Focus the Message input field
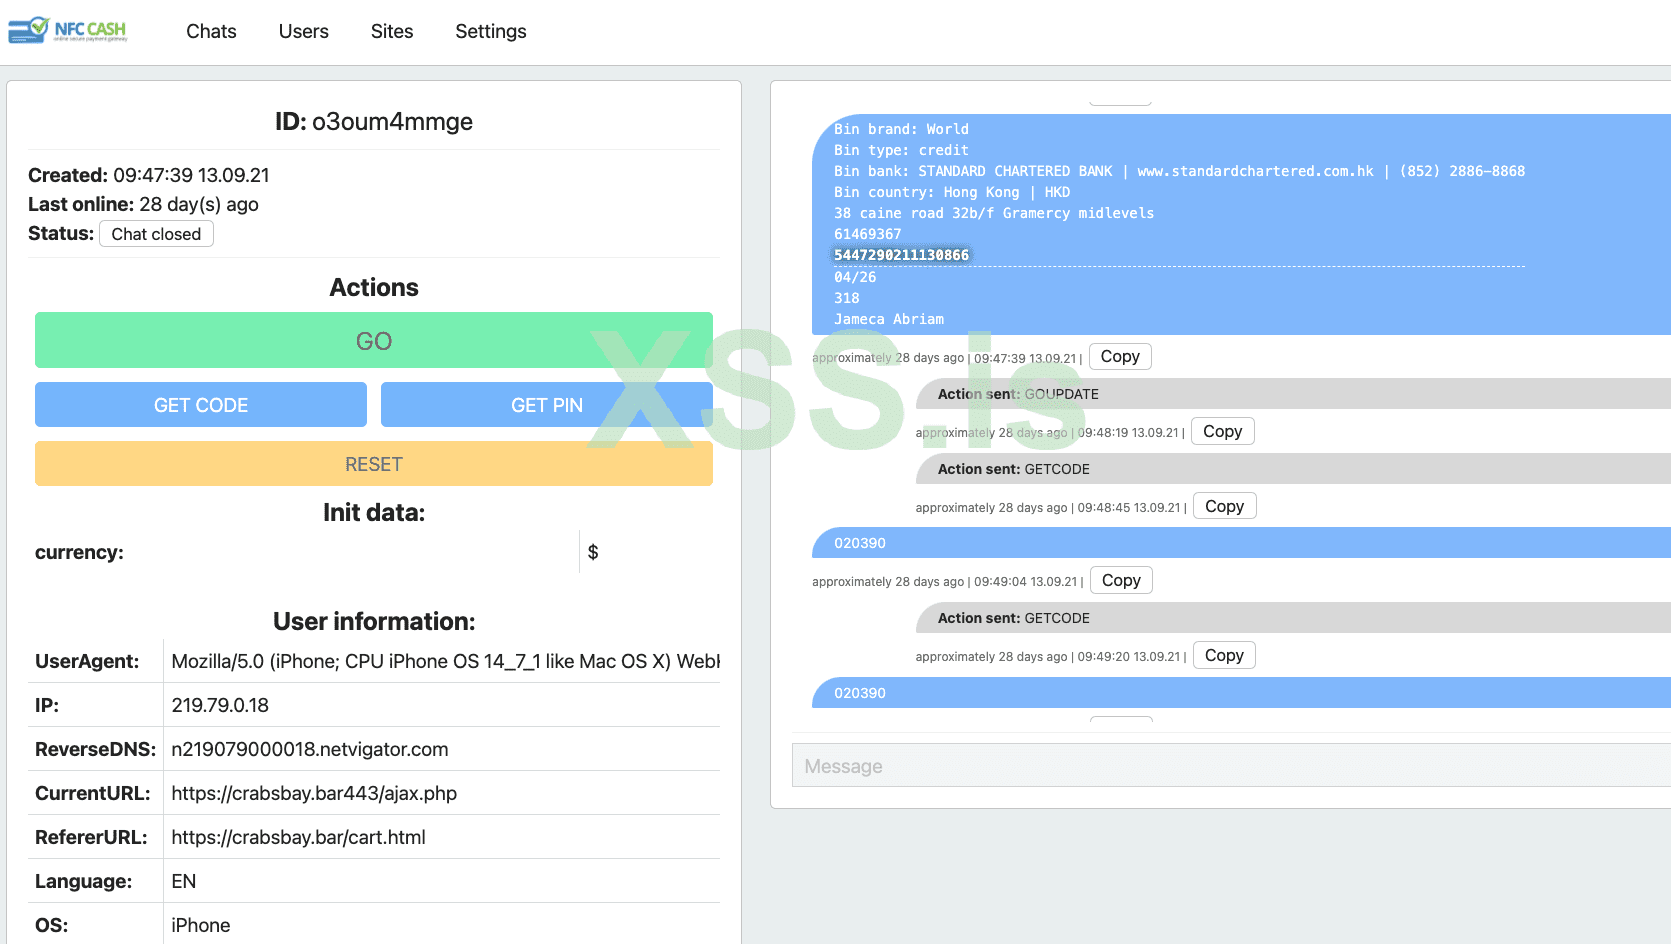Viewport: 1671px width, 944px height. [x=1230, y=766]
